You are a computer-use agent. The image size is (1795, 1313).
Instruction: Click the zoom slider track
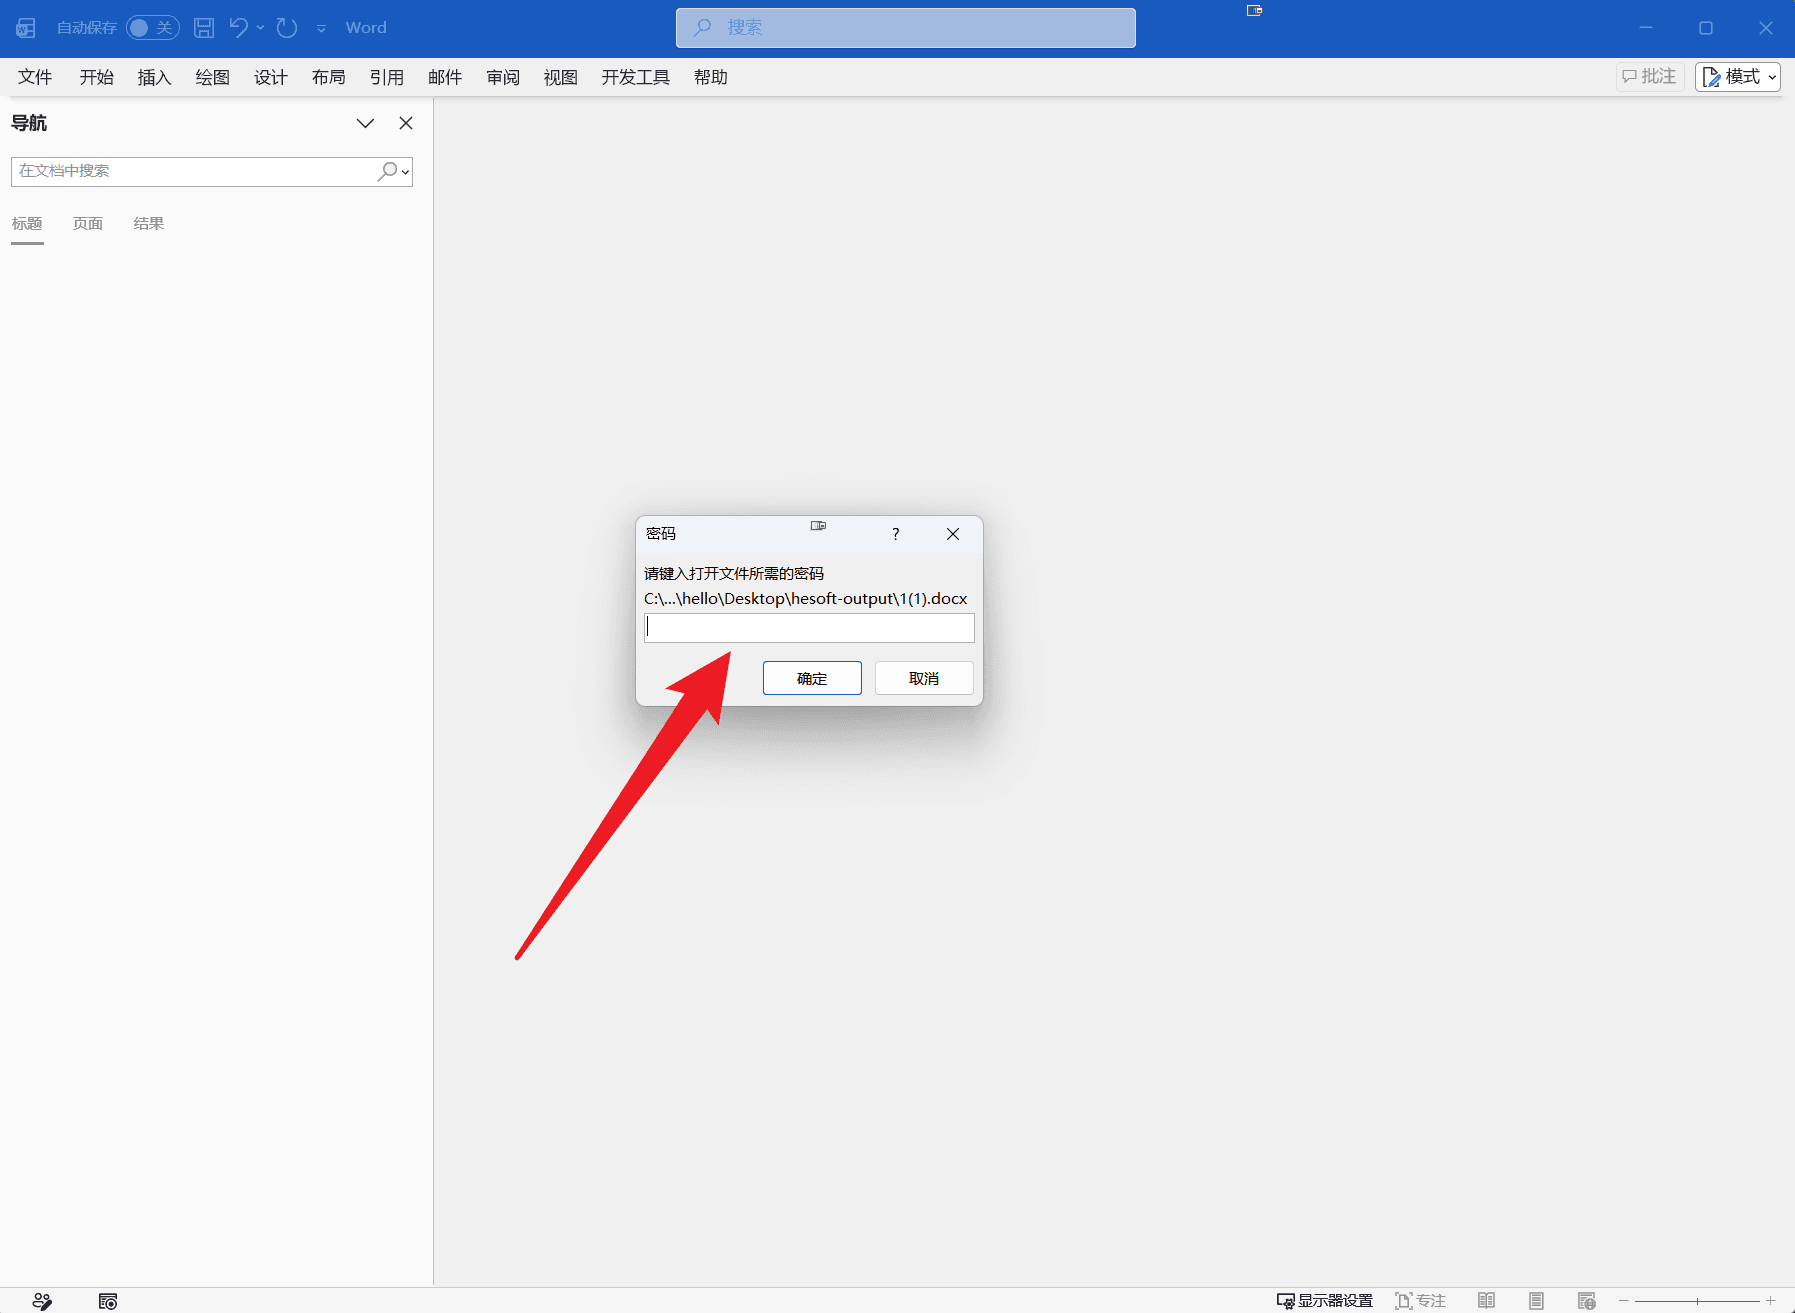(1697, 1301)
